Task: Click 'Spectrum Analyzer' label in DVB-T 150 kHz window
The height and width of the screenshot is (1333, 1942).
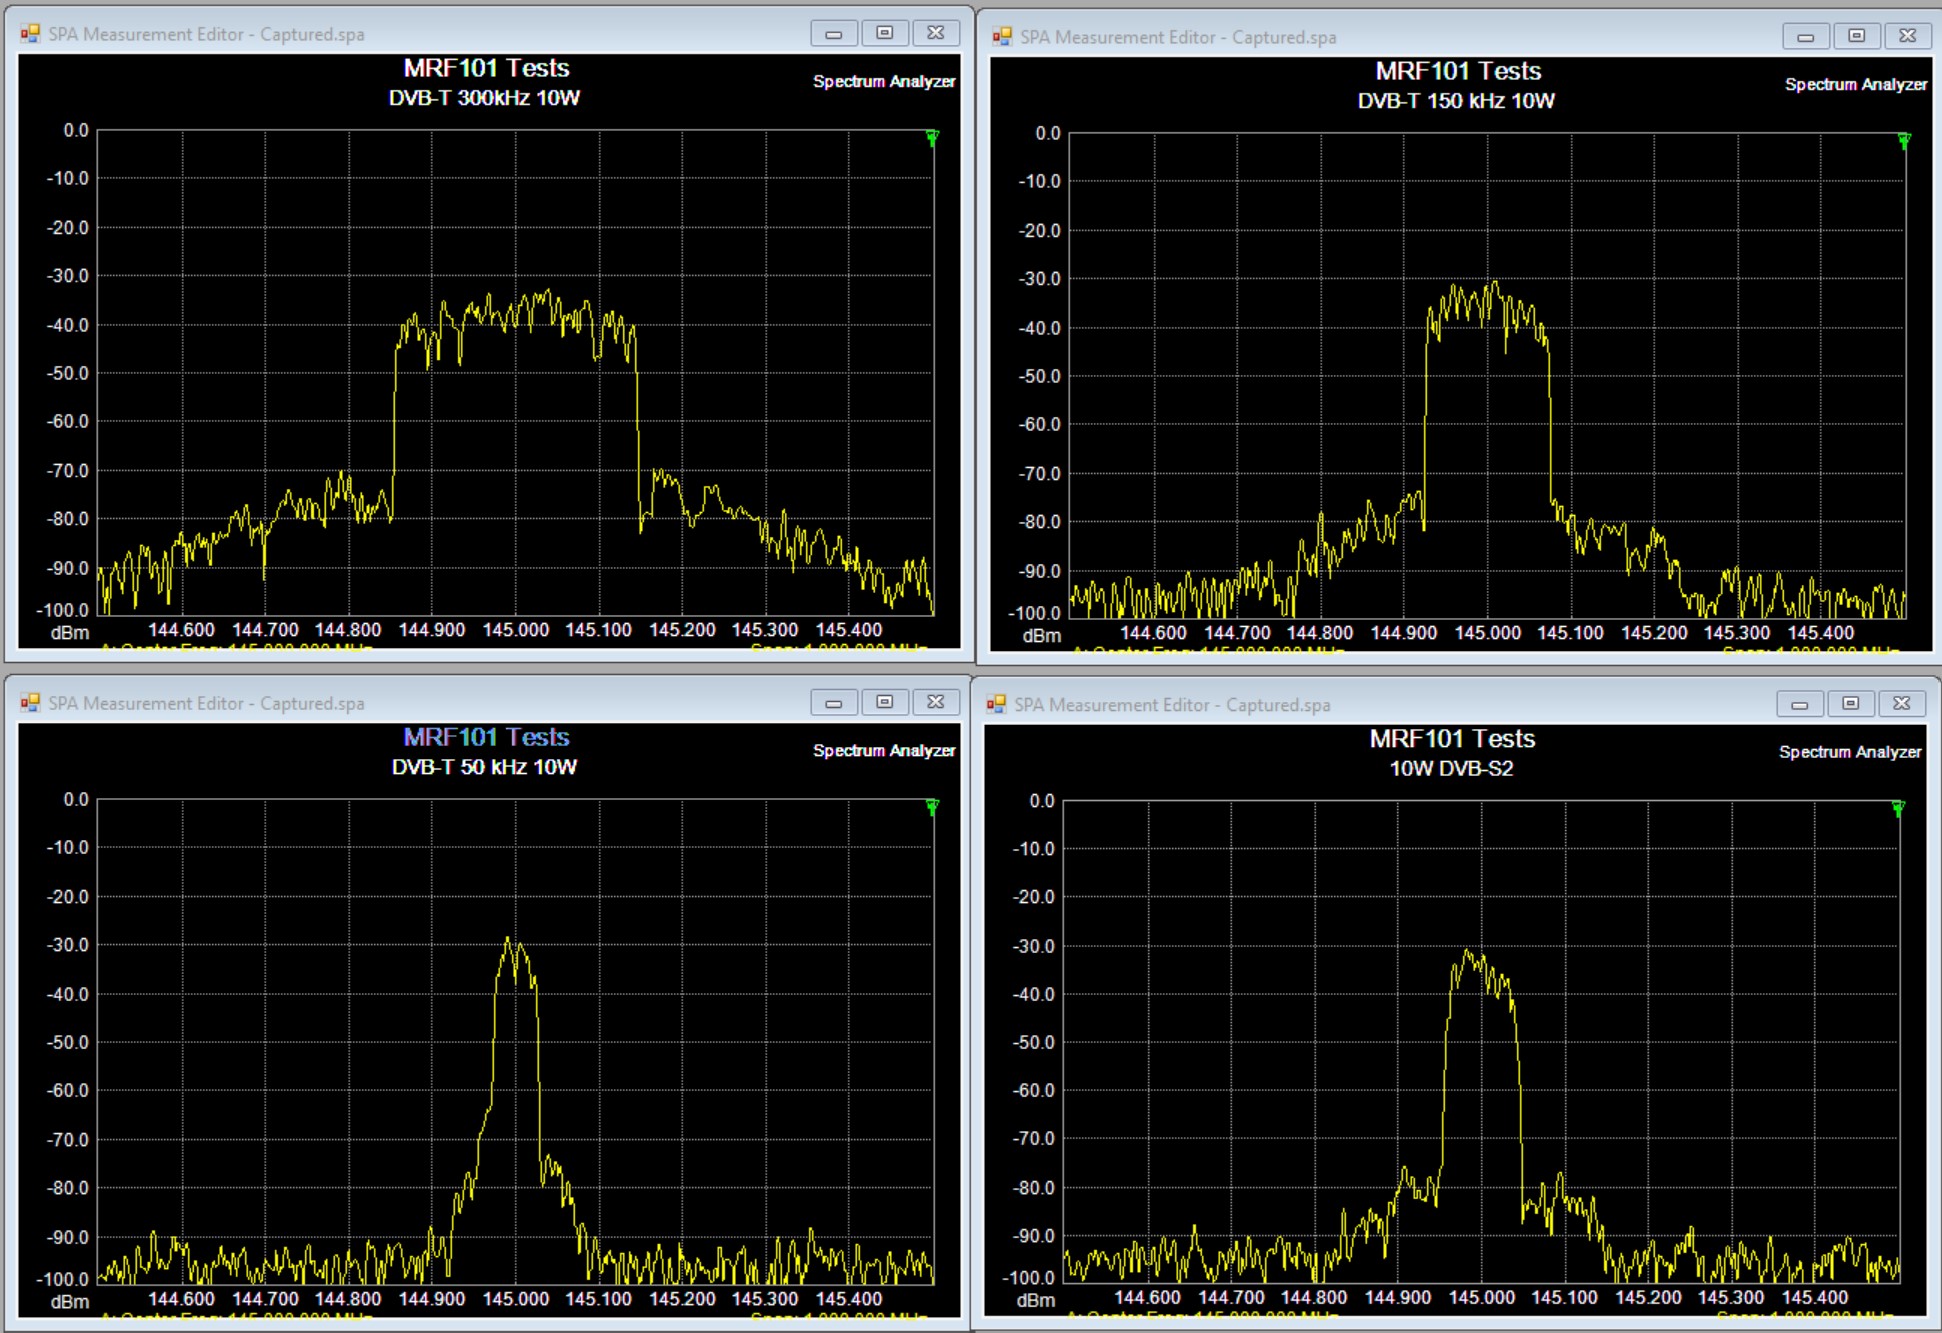Action: coord(1856,85)
